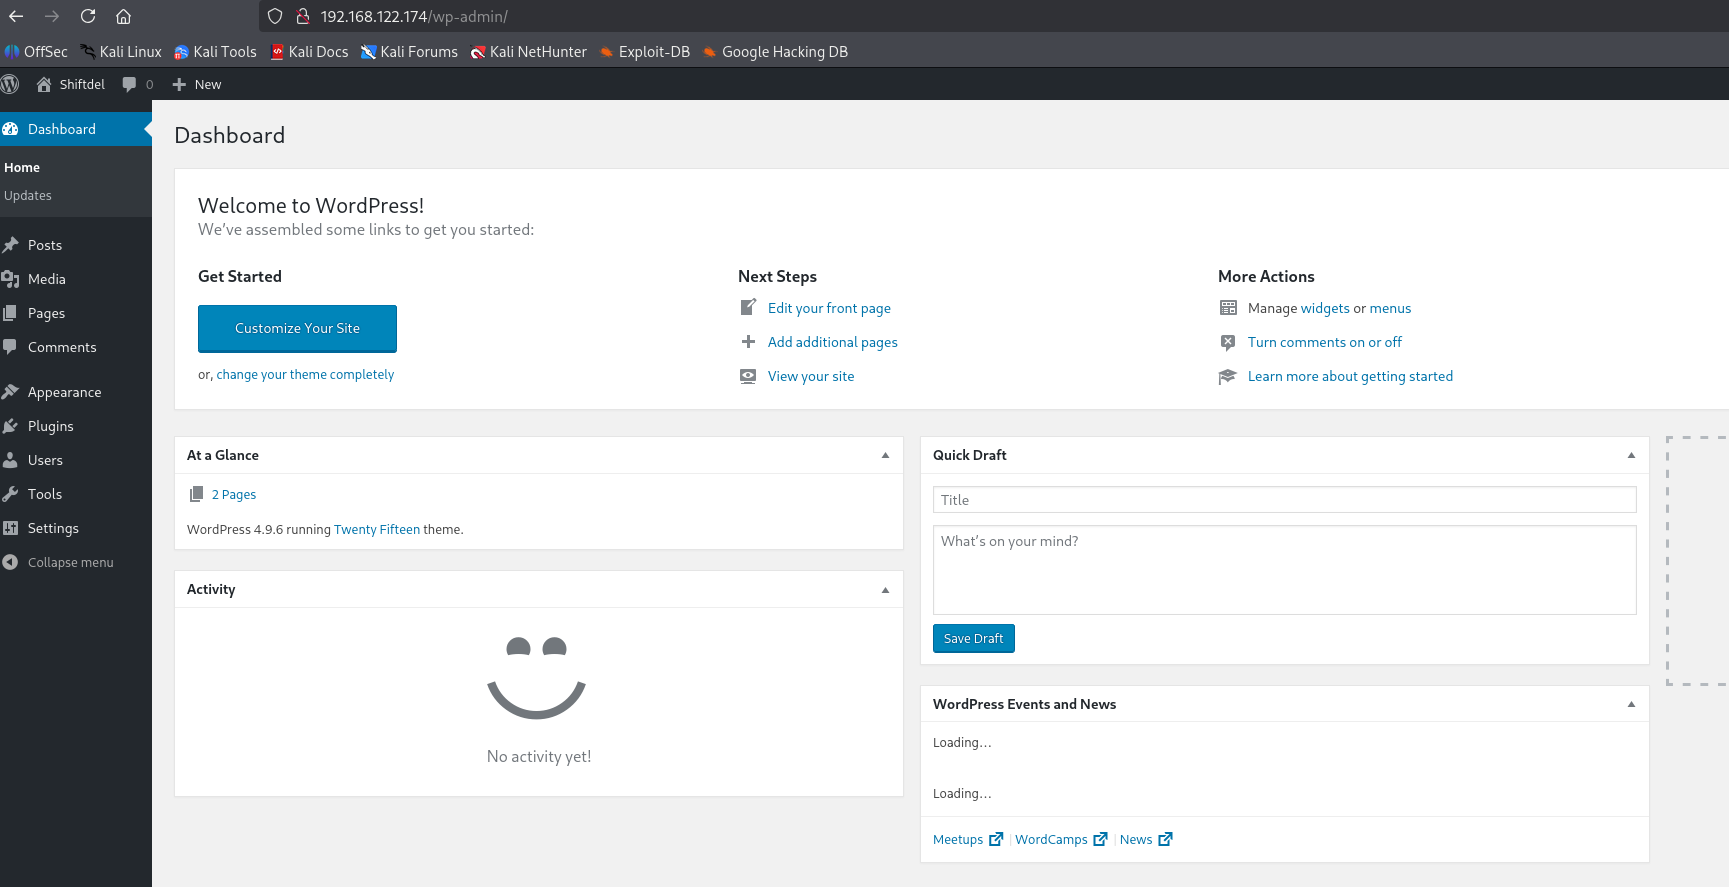Screen dimensions: 1729x887
Task: Open the 2 Pages link
Action: (234, 494)
